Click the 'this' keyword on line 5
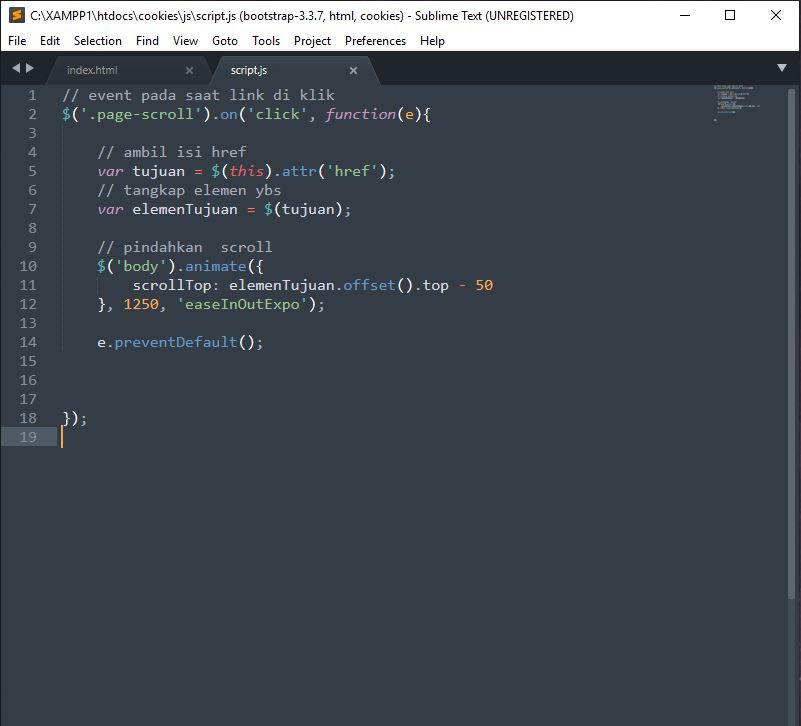801x726 pixels. pyautogui.click(x=247, y=171)
